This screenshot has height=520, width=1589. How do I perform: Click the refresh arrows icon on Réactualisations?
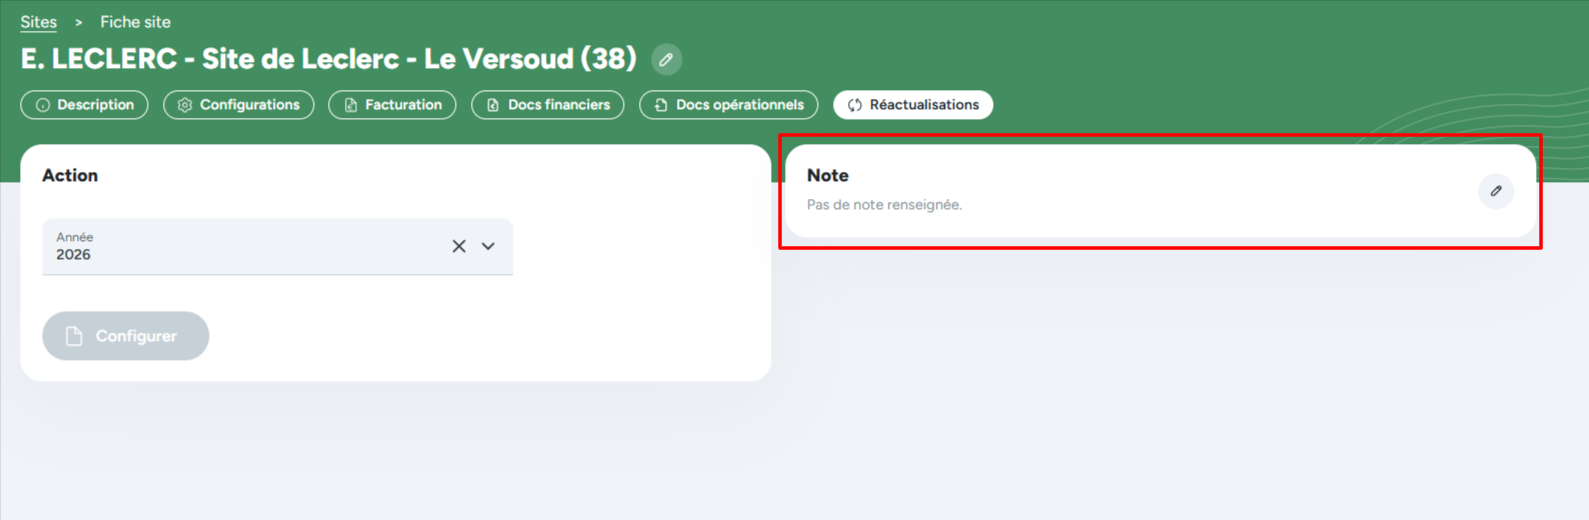[855, 105]
